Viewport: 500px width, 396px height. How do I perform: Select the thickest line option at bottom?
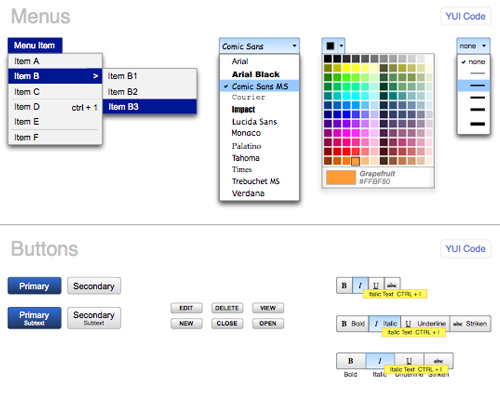click(x=473, y=124)
